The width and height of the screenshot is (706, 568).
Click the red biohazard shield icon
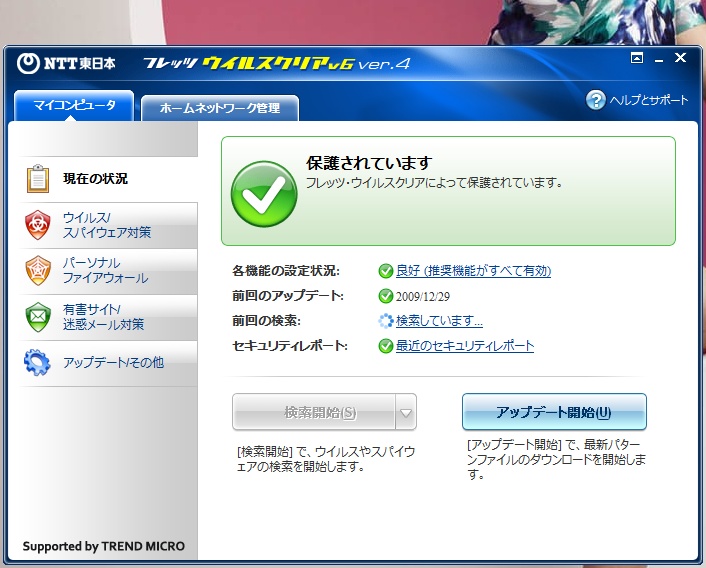(38, 225)
